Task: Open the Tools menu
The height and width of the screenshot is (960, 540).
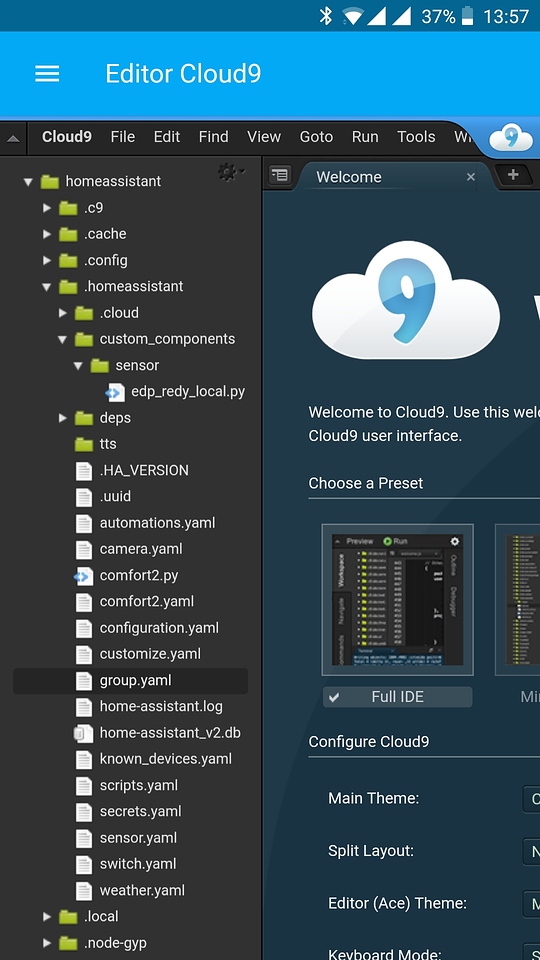Action: (416, 137)
